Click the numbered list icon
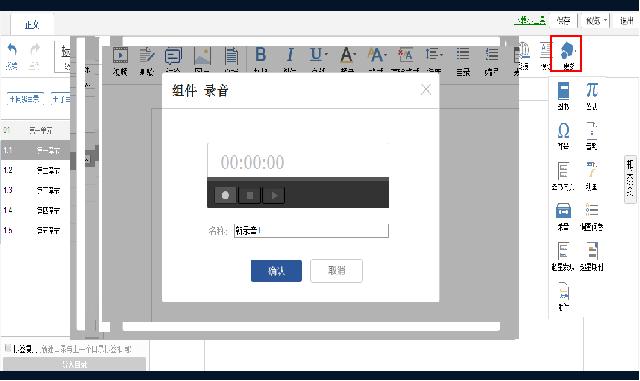 point(491,54)
